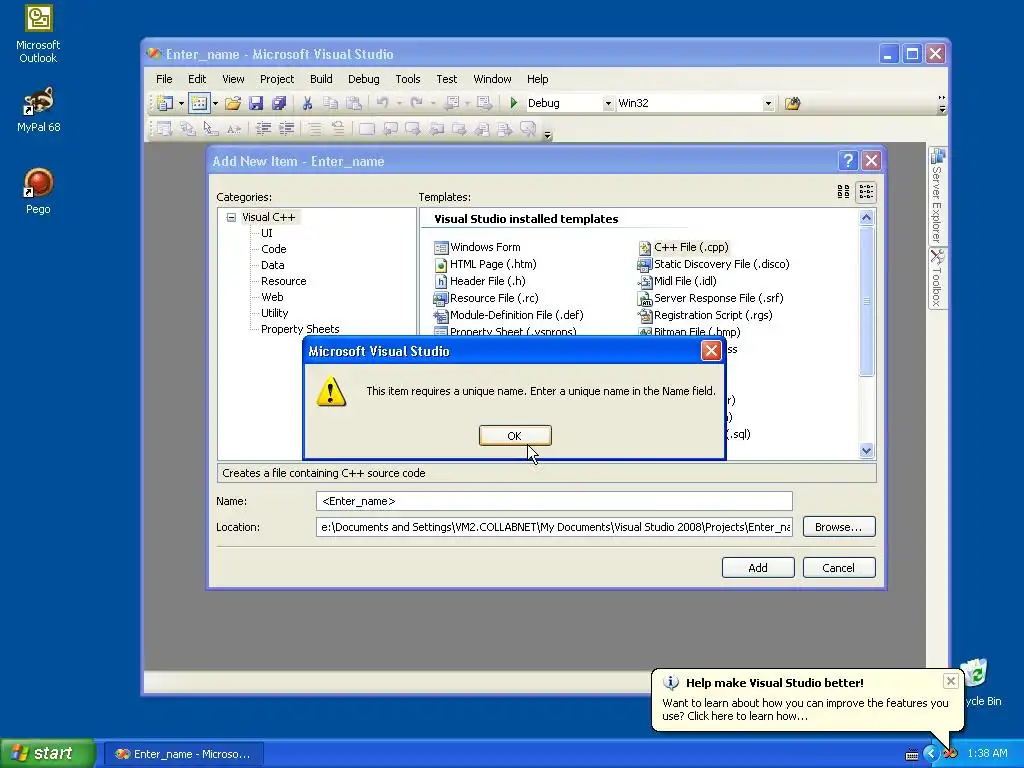Click the taskbar clock showing 1:38 AM

987,753
